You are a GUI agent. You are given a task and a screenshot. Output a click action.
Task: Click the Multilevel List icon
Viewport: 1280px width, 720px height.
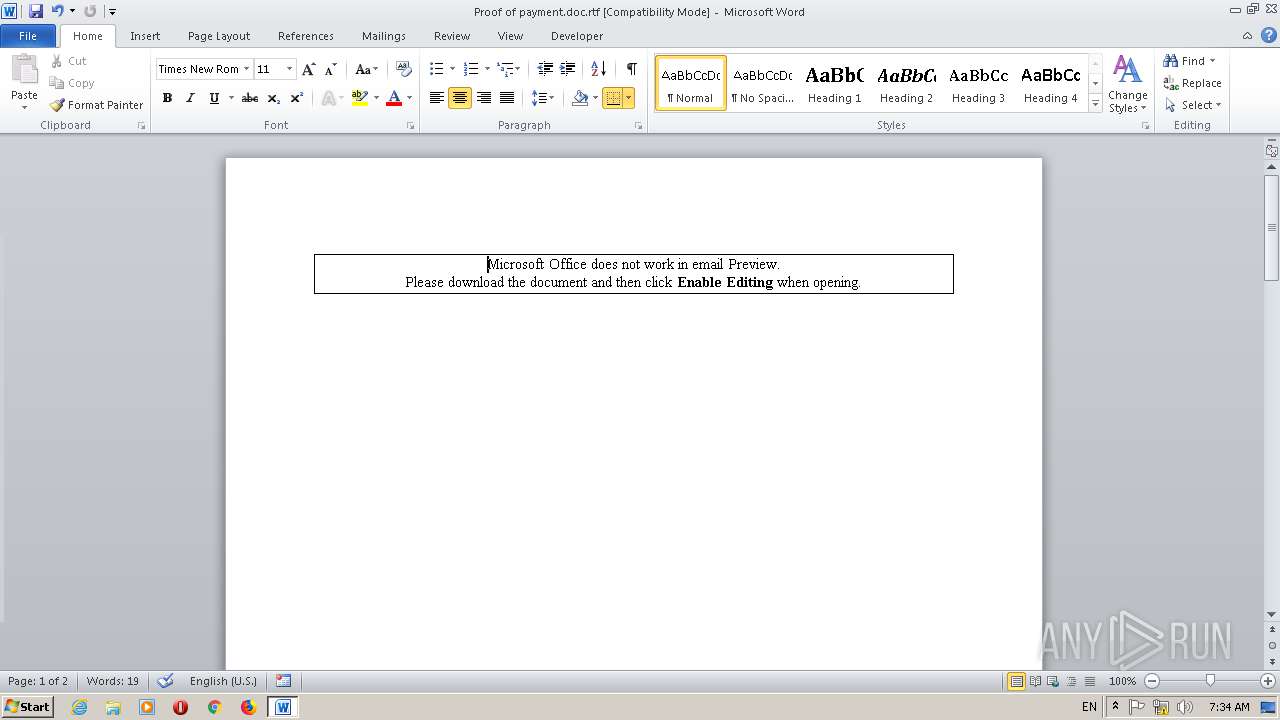pyautogui.click(x=506, y=69)
